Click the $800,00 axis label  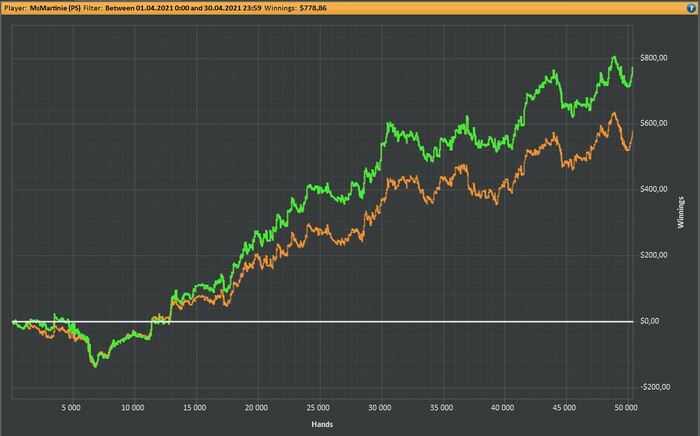[x=654, y=58]
